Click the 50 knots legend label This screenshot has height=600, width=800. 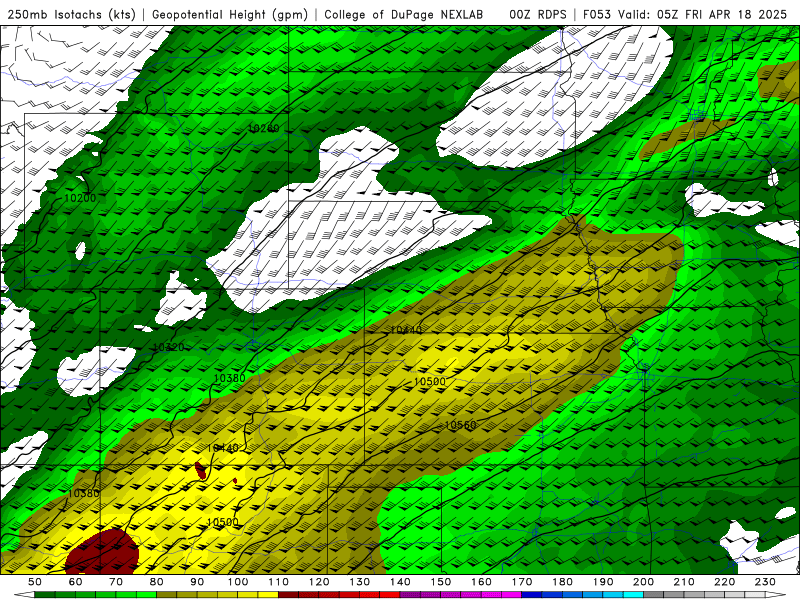pos(35,582)
